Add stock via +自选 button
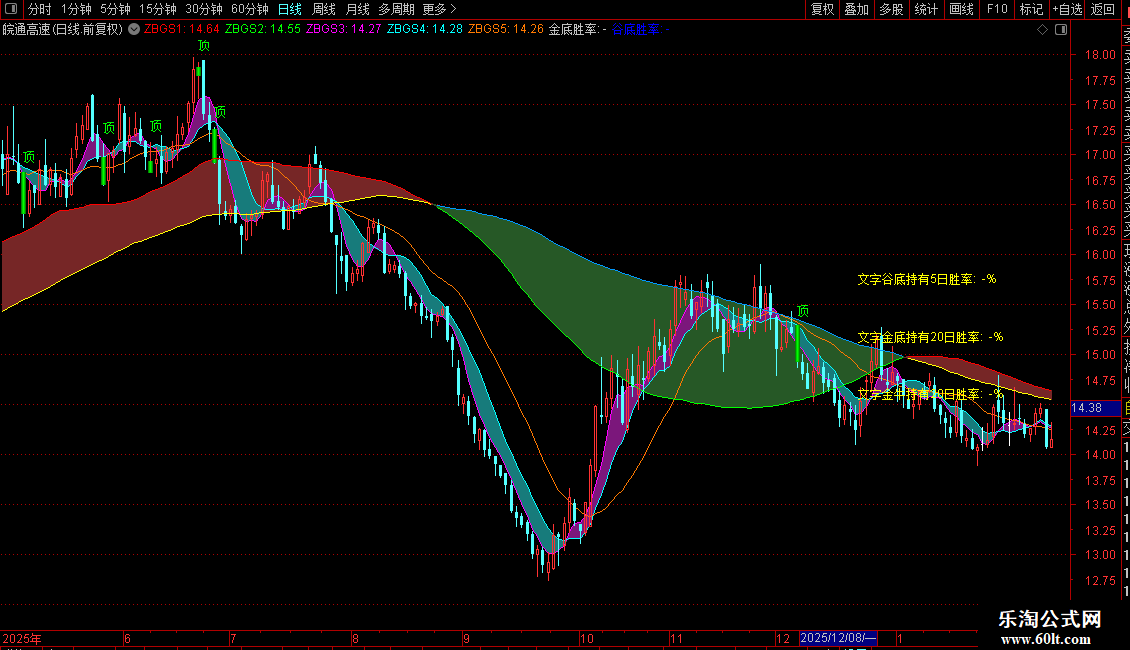The width and height of the screenshot is (1130, 650). point(1067,9)
